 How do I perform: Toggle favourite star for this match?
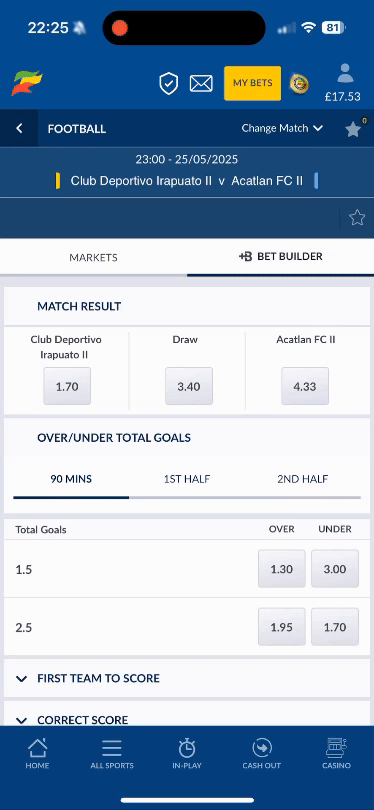(357, 218)
